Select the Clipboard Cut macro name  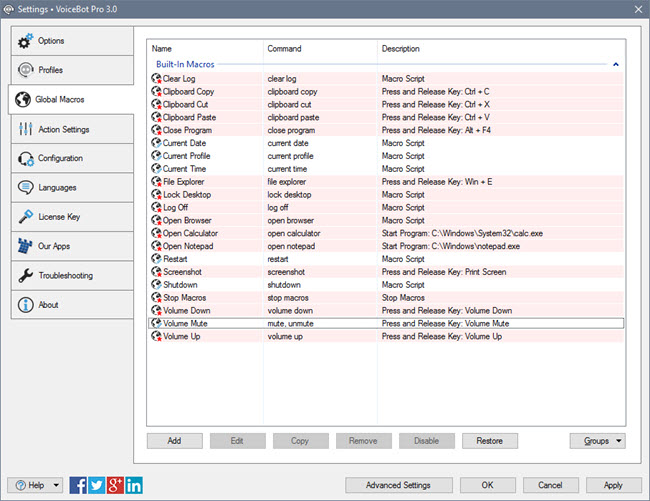185,104
